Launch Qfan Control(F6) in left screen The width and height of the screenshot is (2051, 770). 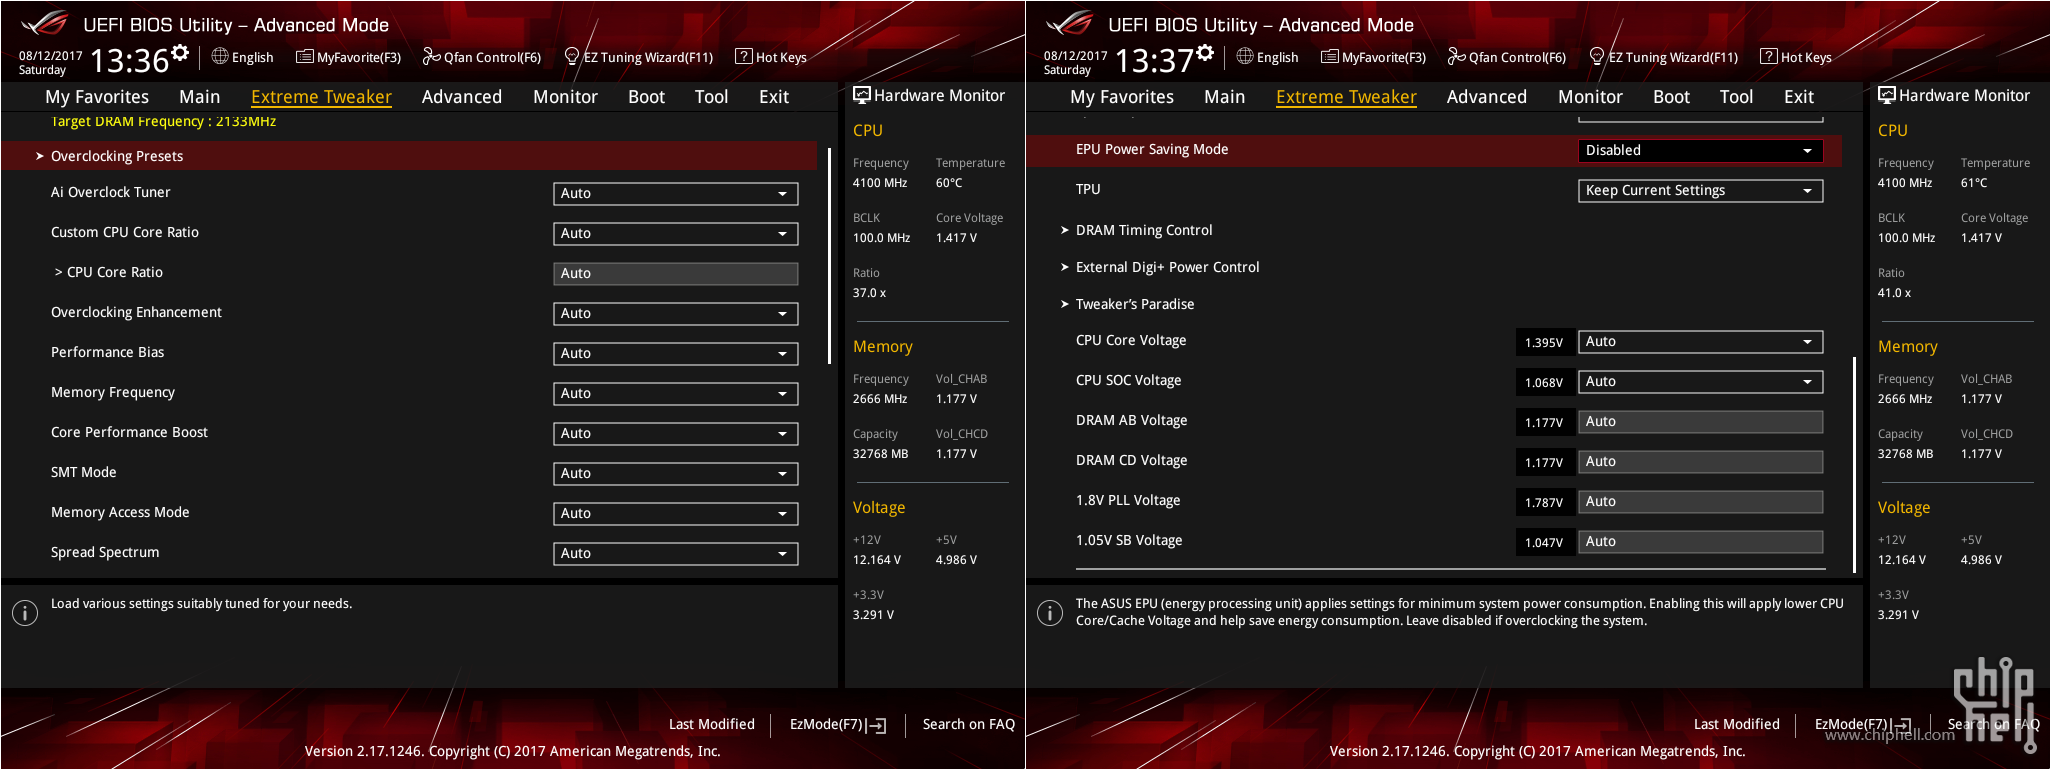coord(482,57)
